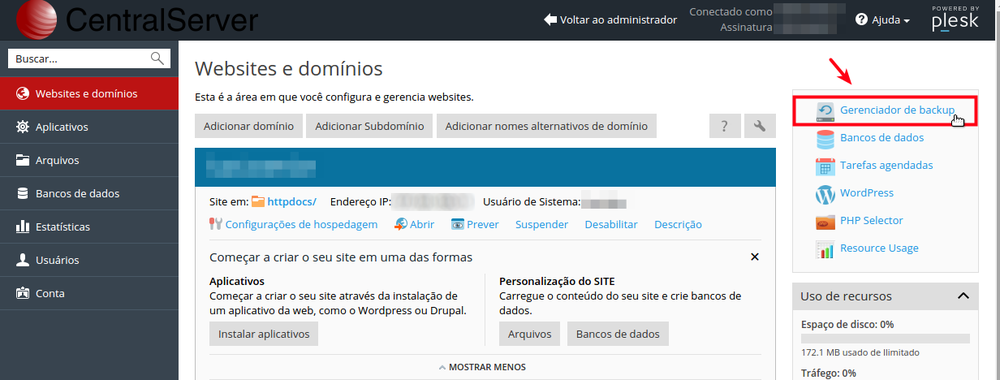Click the question mark help button
Screen dimensions: 1000x380
coord(725,126)
